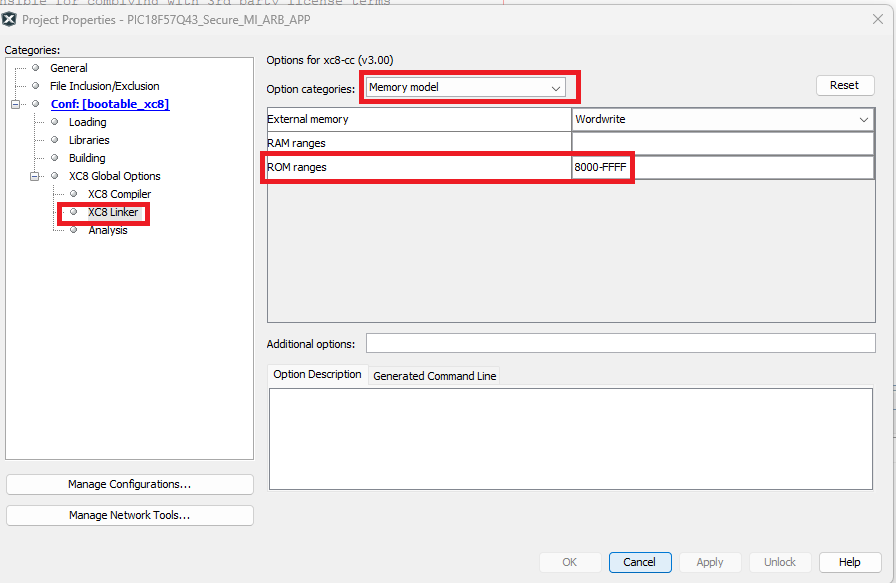Select the Loading category
Image resolution: width=896 pixels, height=583 pixels.
click(87, 122)
